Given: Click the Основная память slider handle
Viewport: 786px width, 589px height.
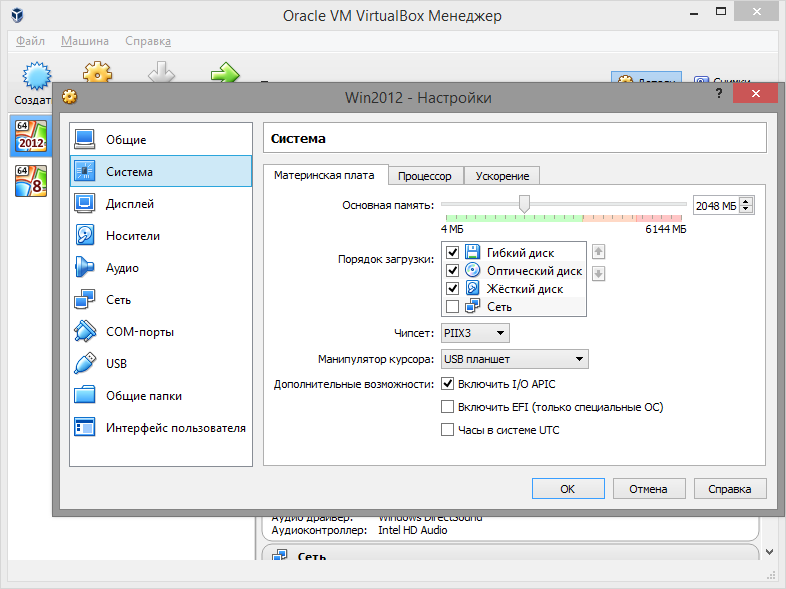Looking at the screenshot, I should click(524, 205).
